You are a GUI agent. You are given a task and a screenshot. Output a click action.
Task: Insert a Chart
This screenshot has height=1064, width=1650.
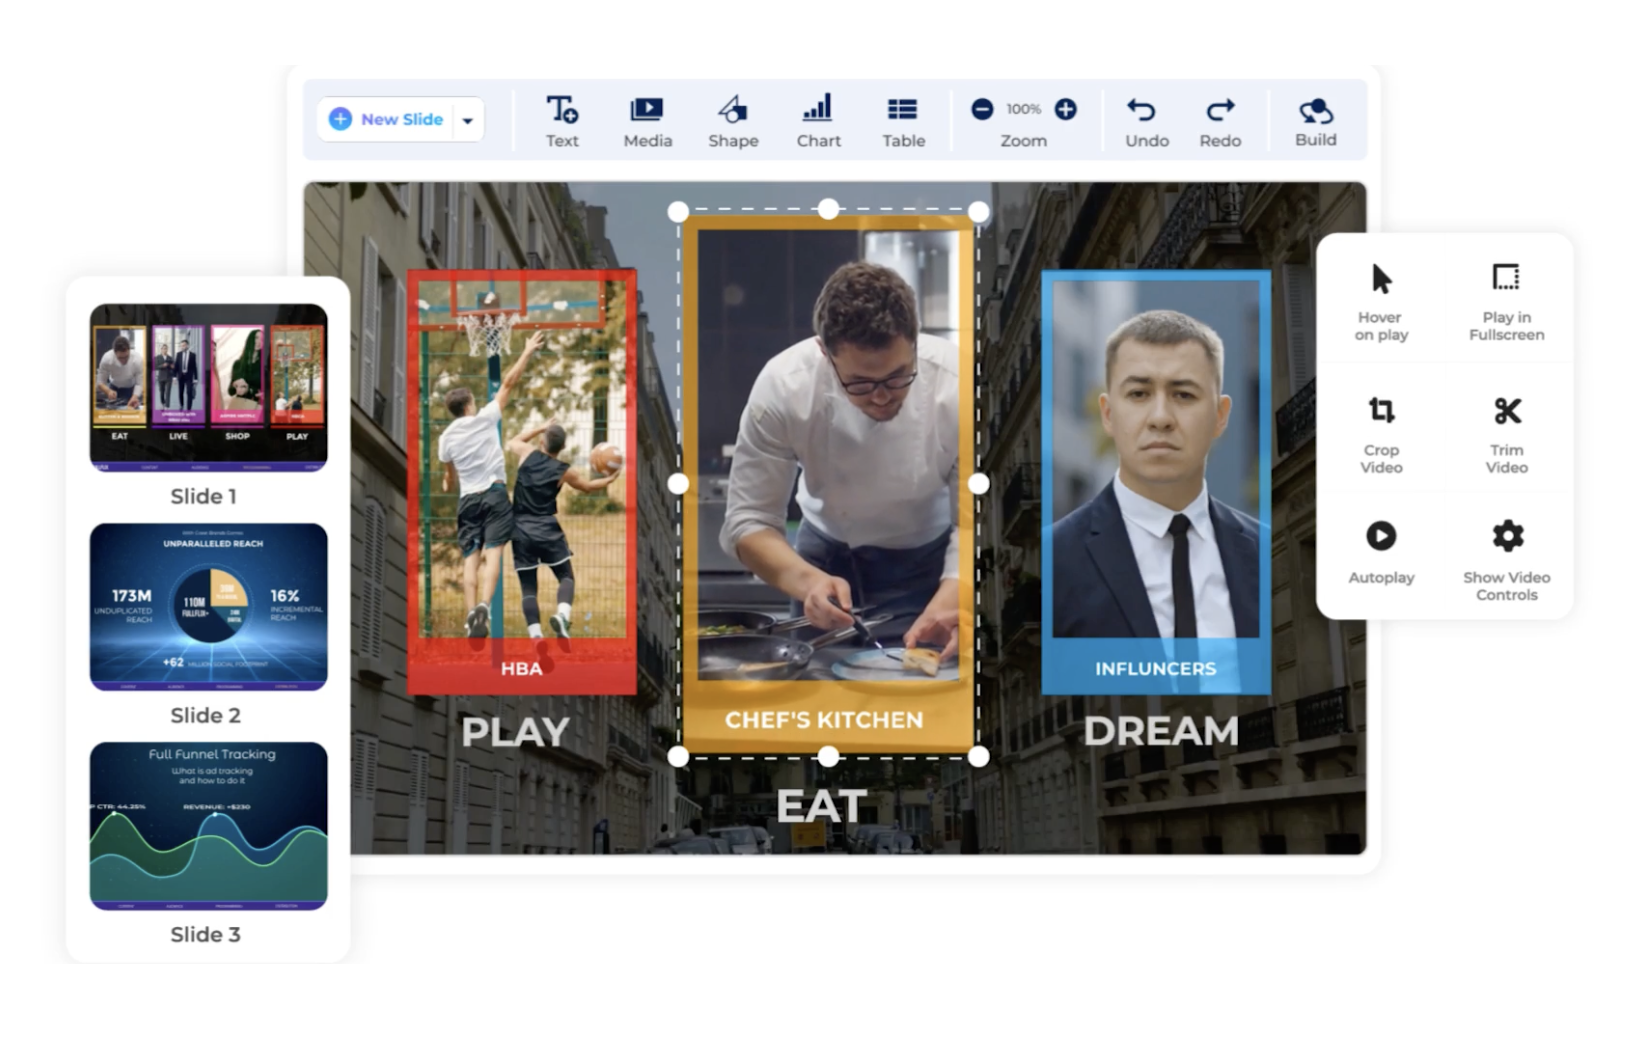click(x=818, y=118)
